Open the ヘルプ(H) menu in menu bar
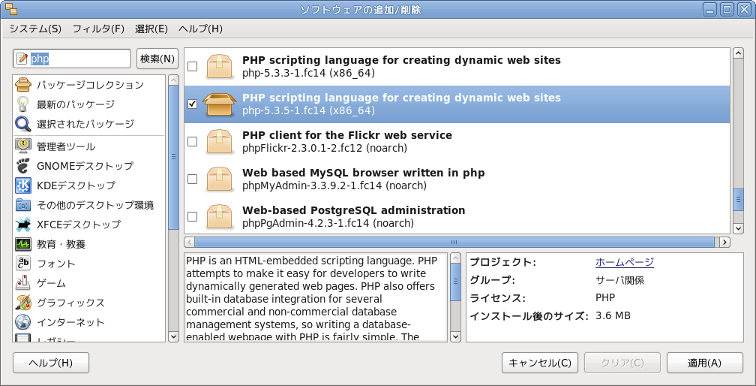Screen dimensions: 756x386 tap(200, 29)
